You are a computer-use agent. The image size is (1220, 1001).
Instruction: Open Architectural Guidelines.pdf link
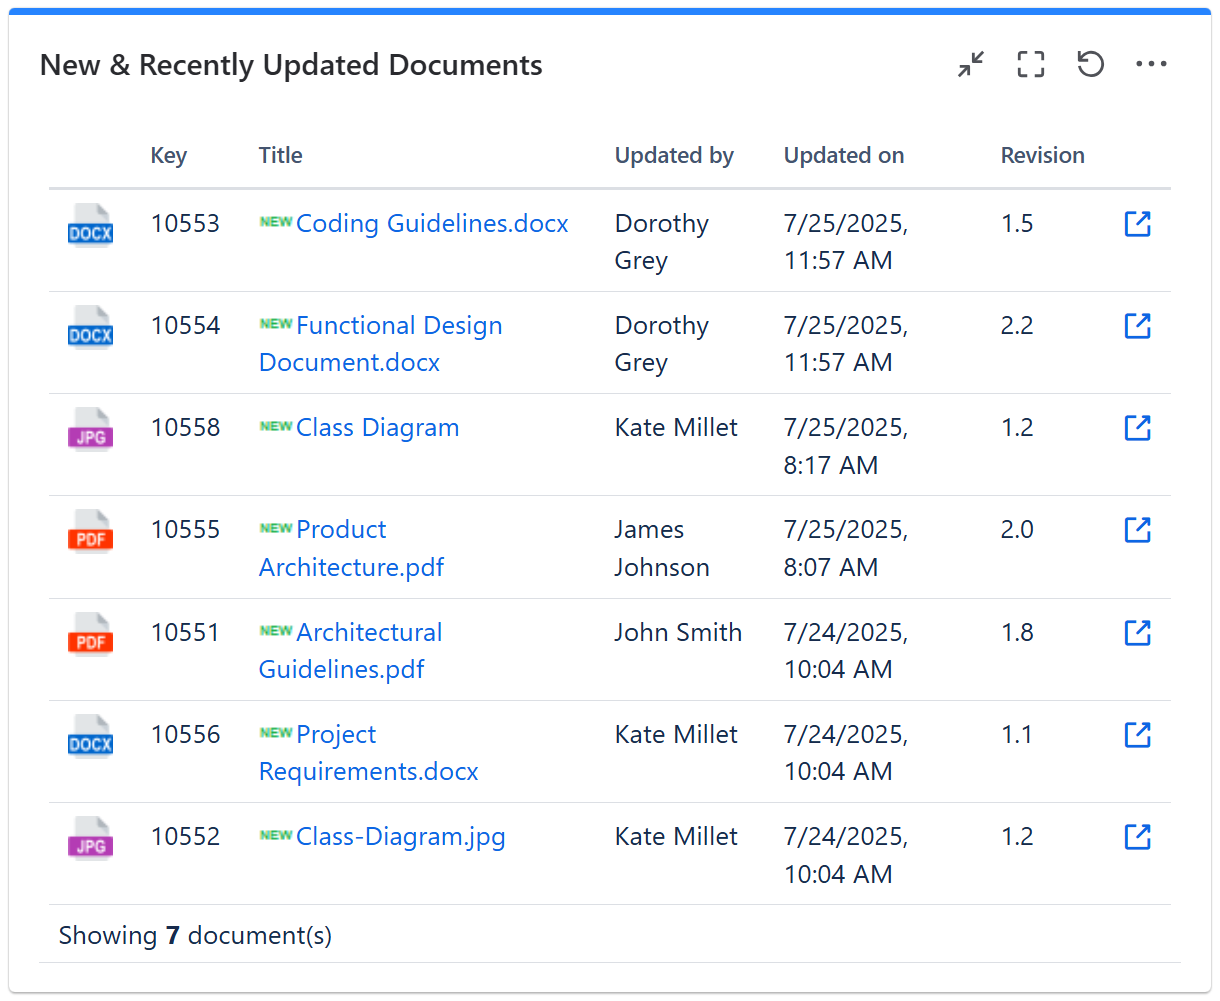coord(369,633)
